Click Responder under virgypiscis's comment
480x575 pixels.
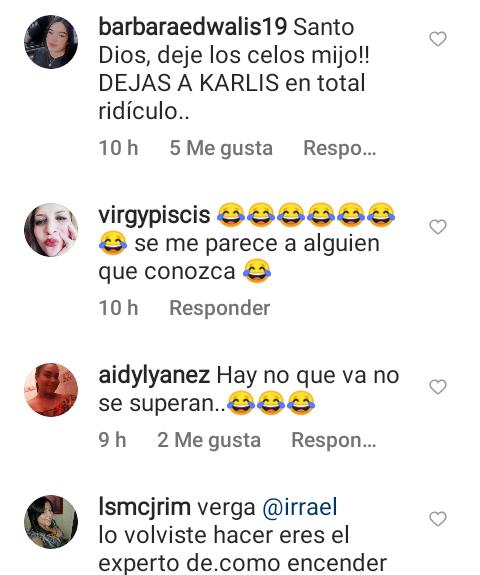[220, 308]
